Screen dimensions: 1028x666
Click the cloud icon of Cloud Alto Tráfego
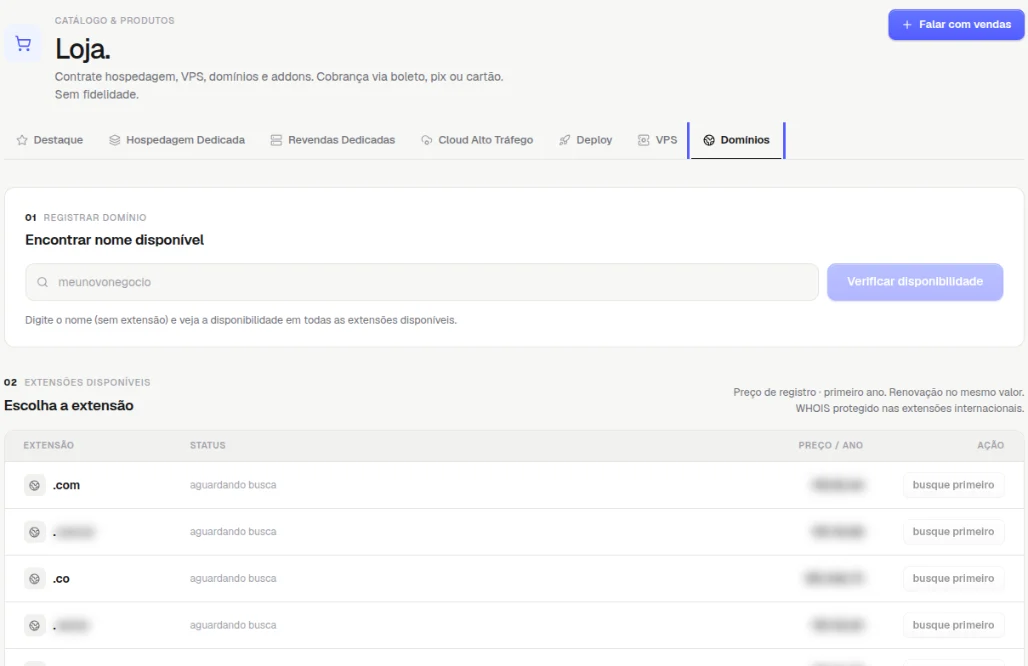point(426,140)
